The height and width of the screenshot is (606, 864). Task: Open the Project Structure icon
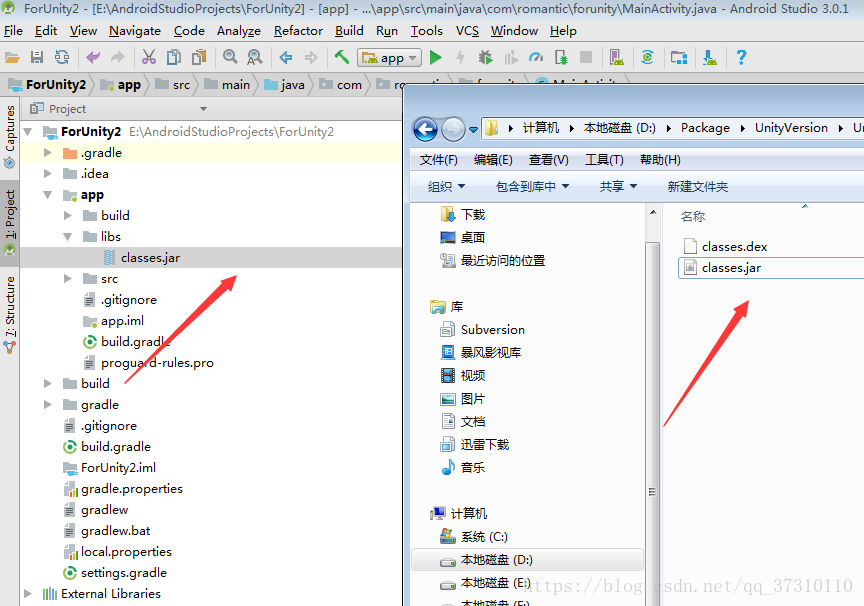(x=679, y=57)
